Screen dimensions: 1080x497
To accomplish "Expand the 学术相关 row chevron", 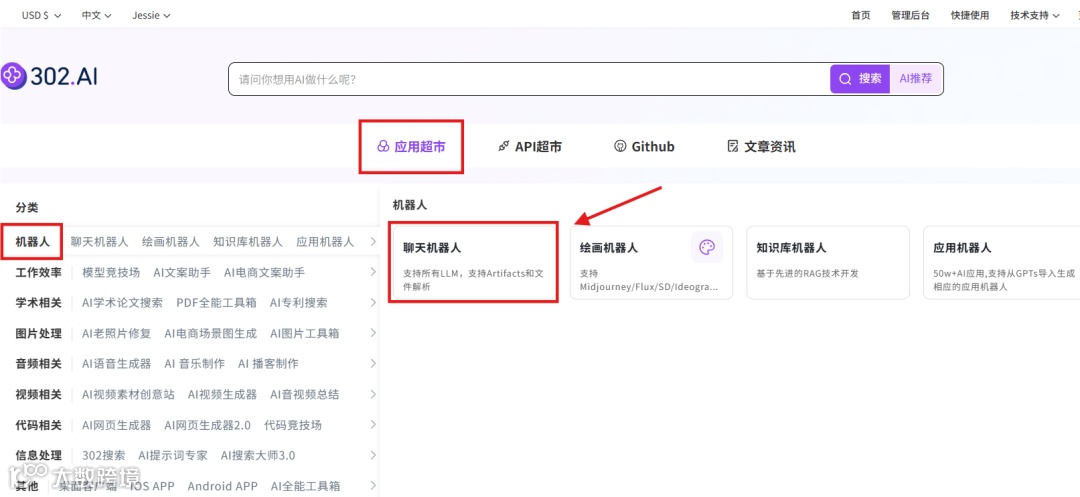I will tap(373, 302).
